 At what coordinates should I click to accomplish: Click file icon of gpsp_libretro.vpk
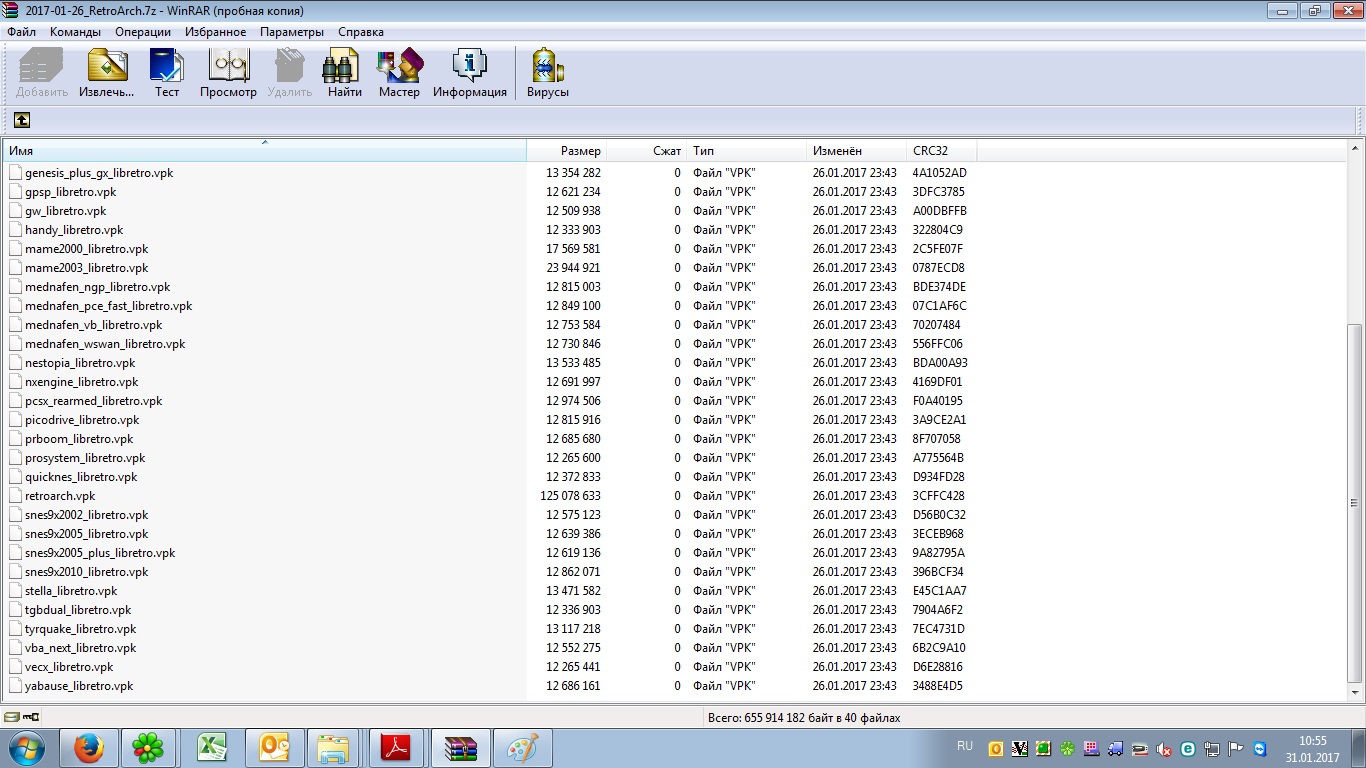coord(15,192)
